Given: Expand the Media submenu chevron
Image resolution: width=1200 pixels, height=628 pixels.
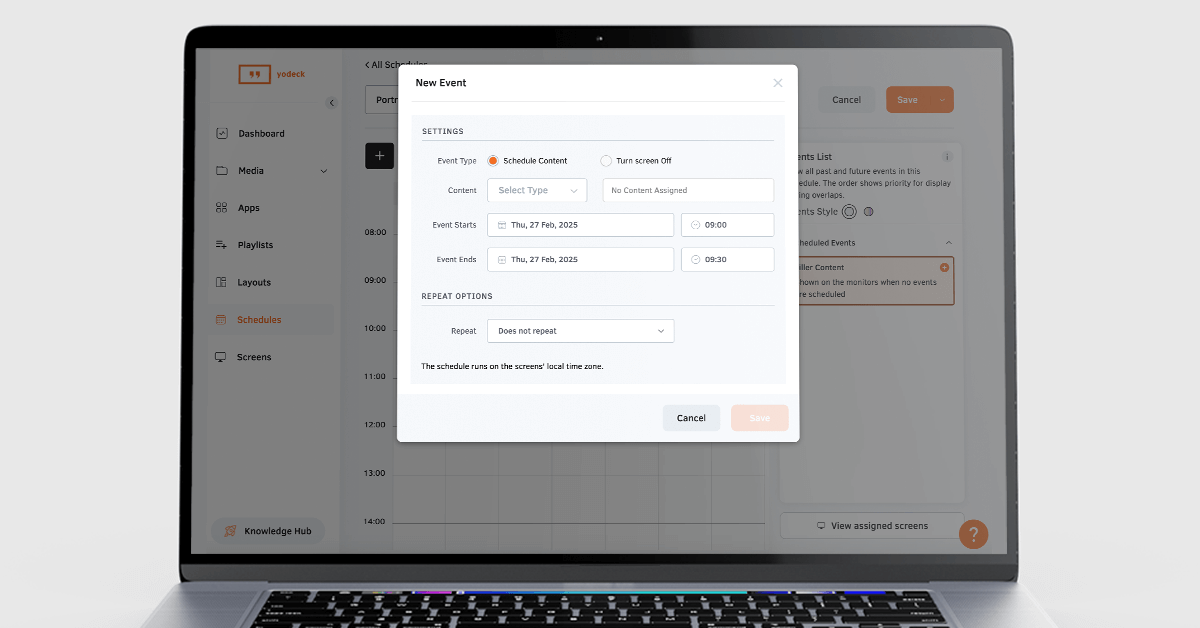Looking at the screenshot, I should tap(323, 171).
